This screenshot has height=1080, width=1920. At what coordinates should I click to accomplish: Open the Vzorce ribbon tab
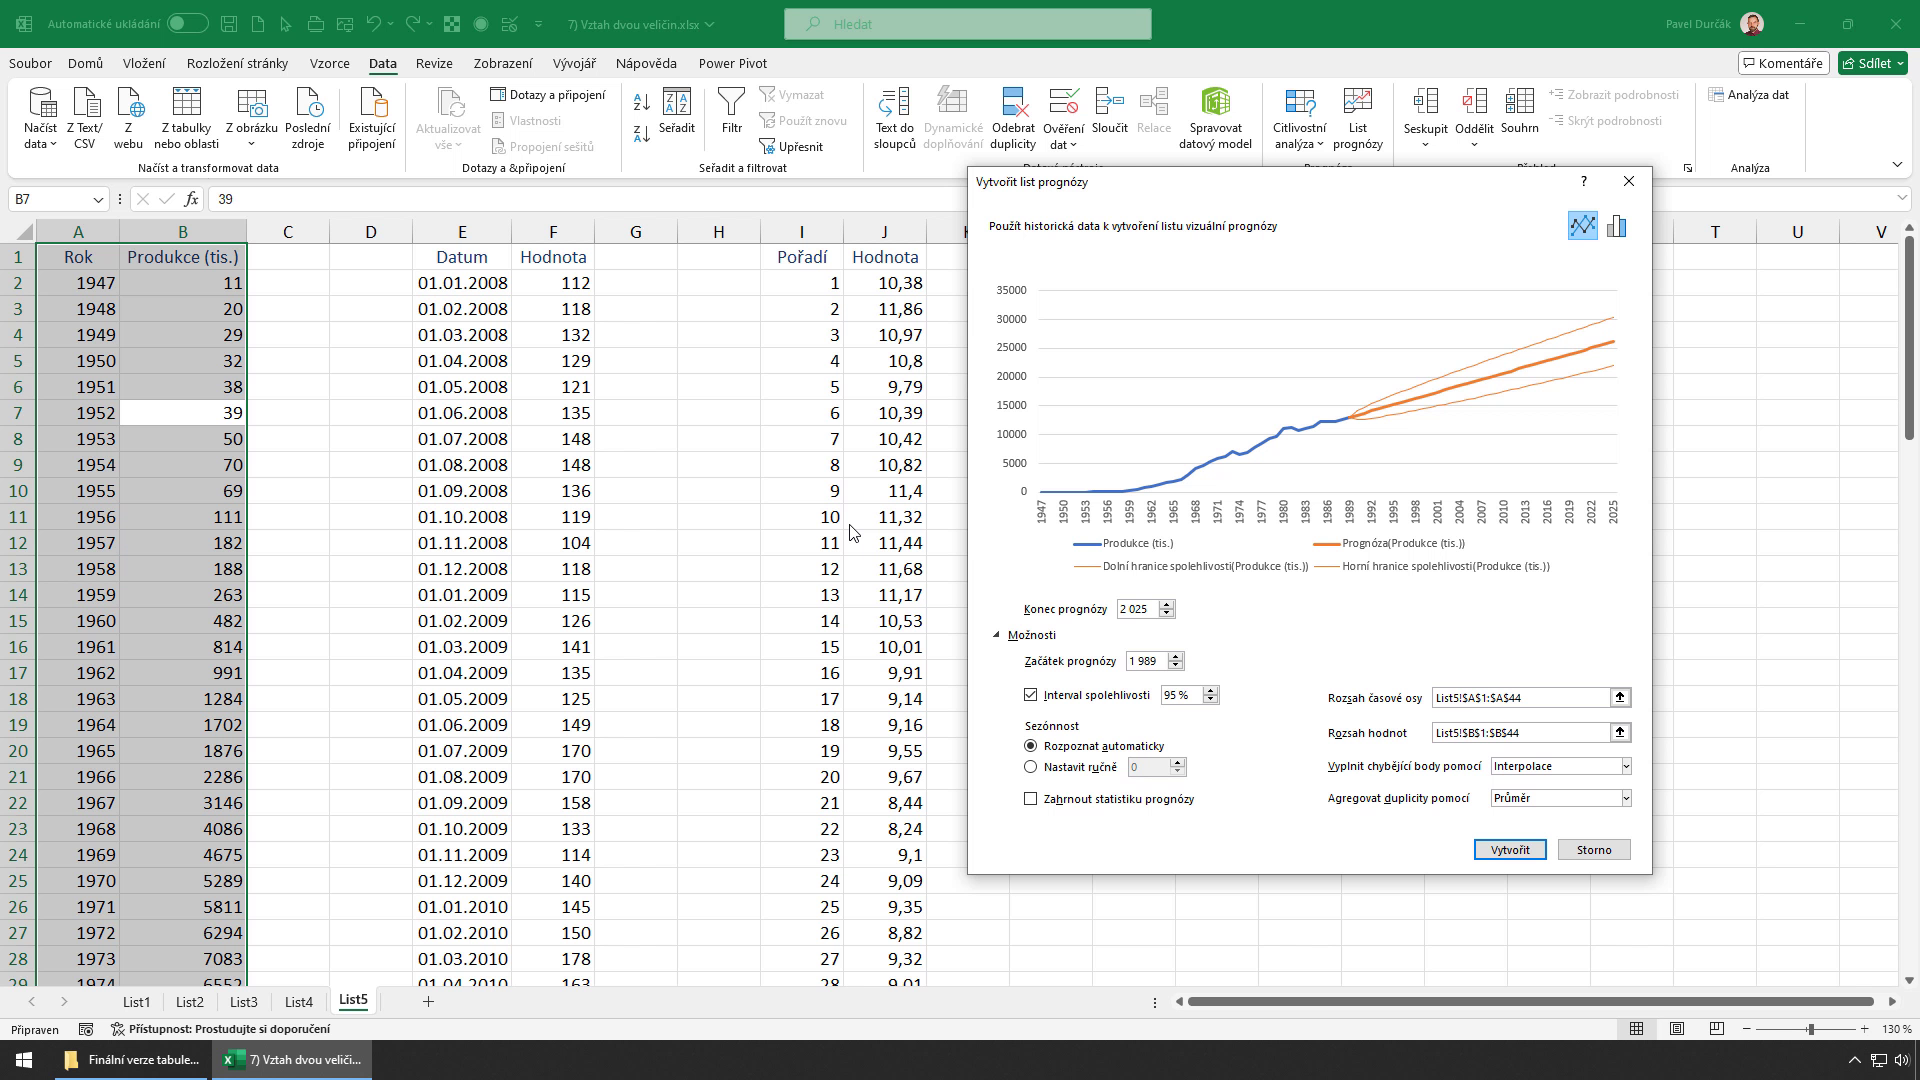coord(329,63)
